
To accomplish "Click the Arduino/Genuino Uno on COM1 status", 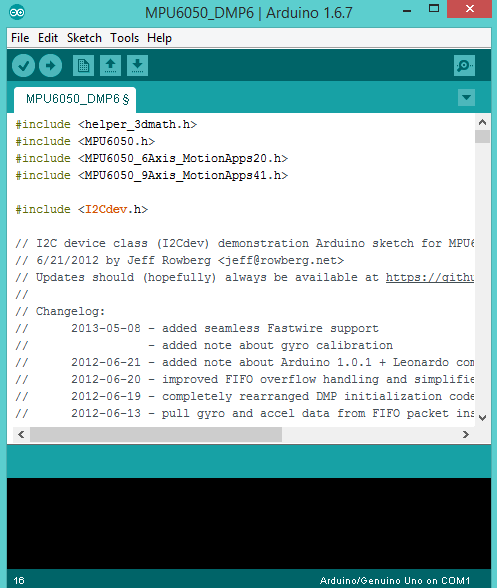I will coord(395,580).
